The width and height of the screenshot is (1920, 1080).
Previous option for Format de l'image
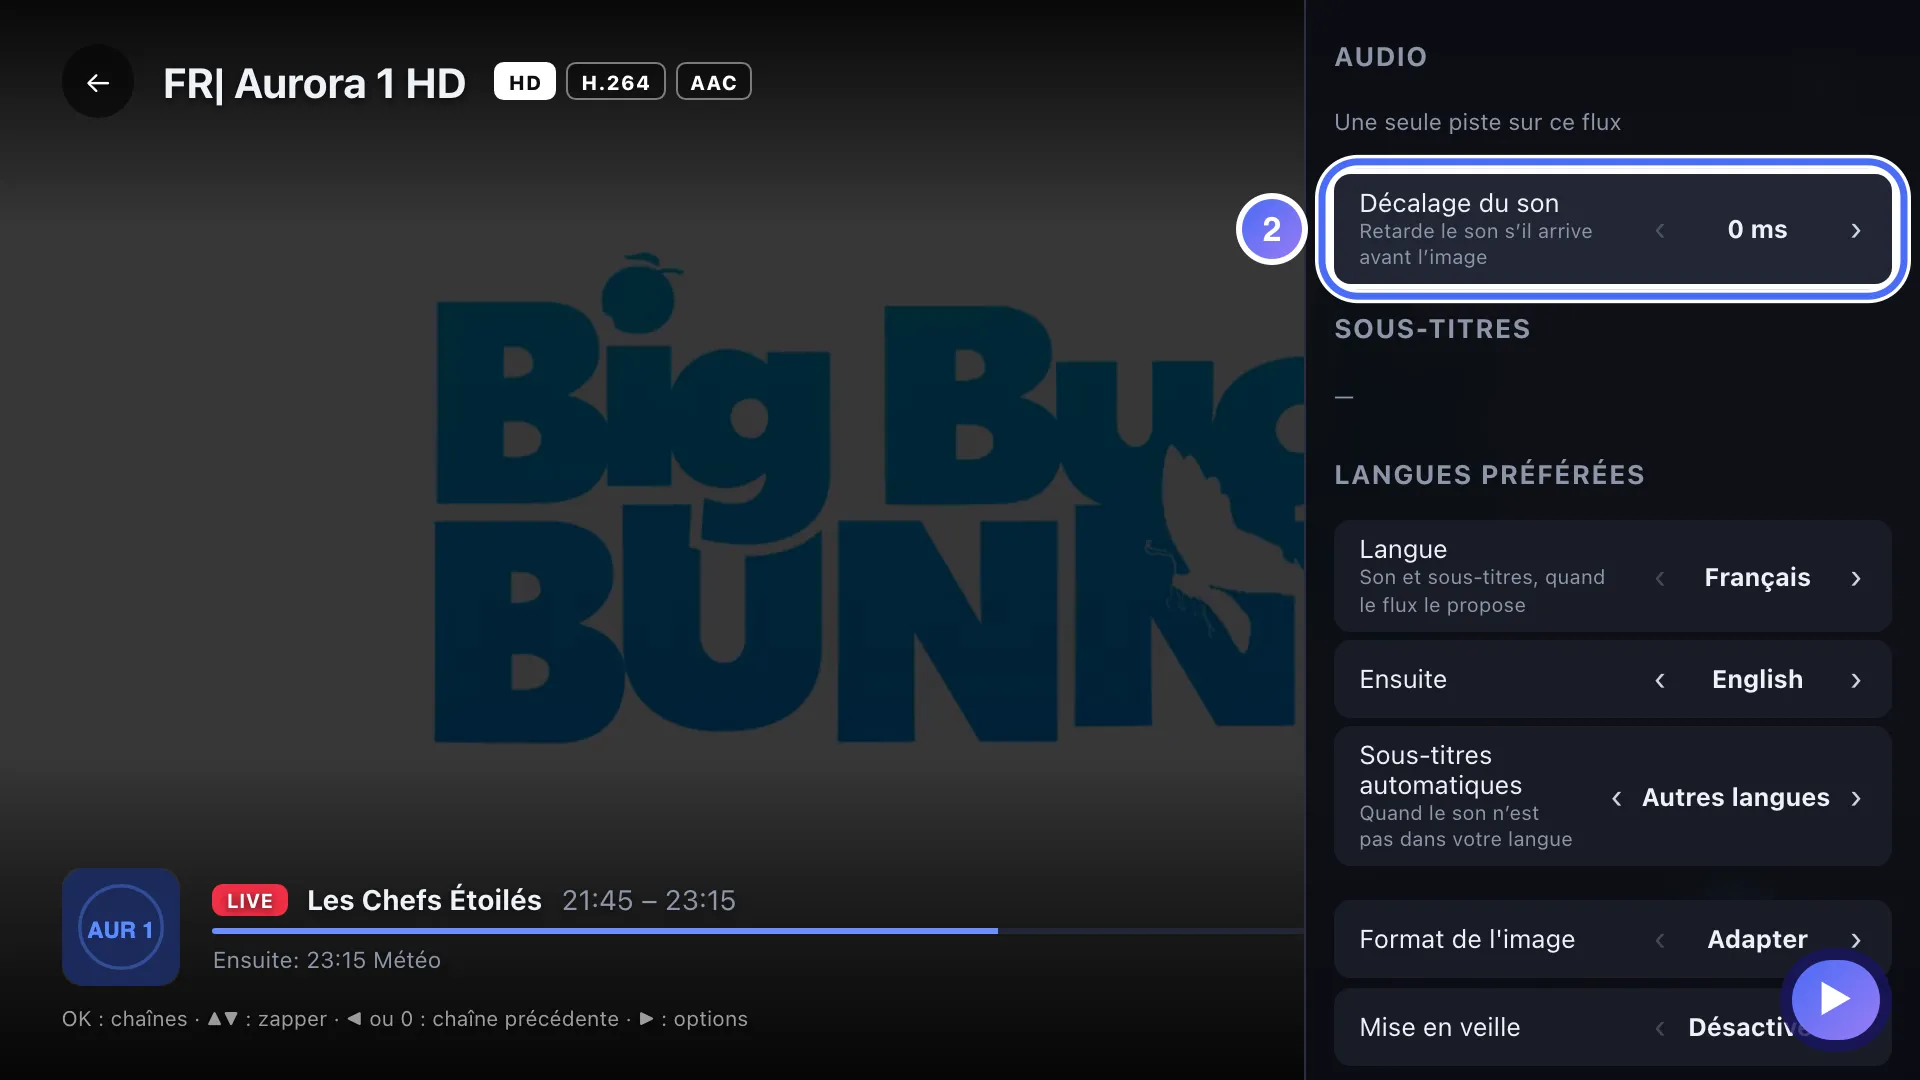click(1660, 941)
